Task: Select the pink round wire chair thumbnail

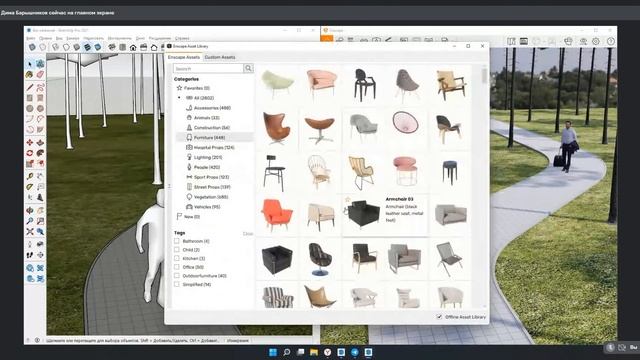Action: (405, 122)
